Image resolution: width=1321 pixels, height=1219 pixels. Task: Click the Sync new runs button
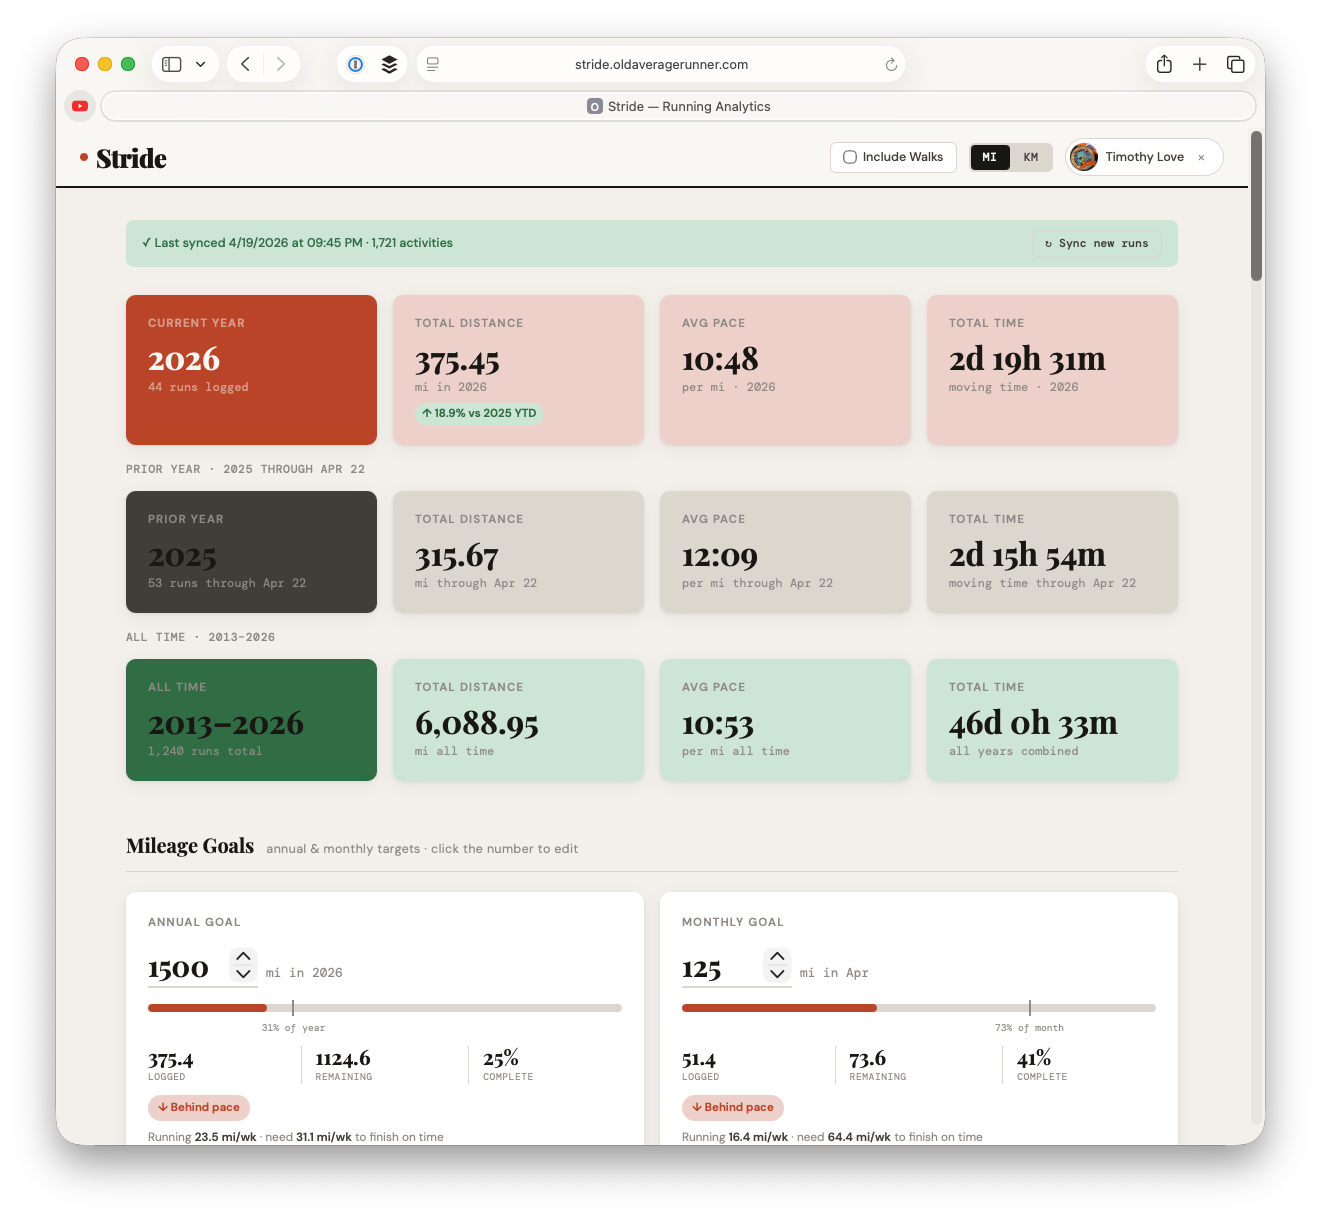[1096, 243]
